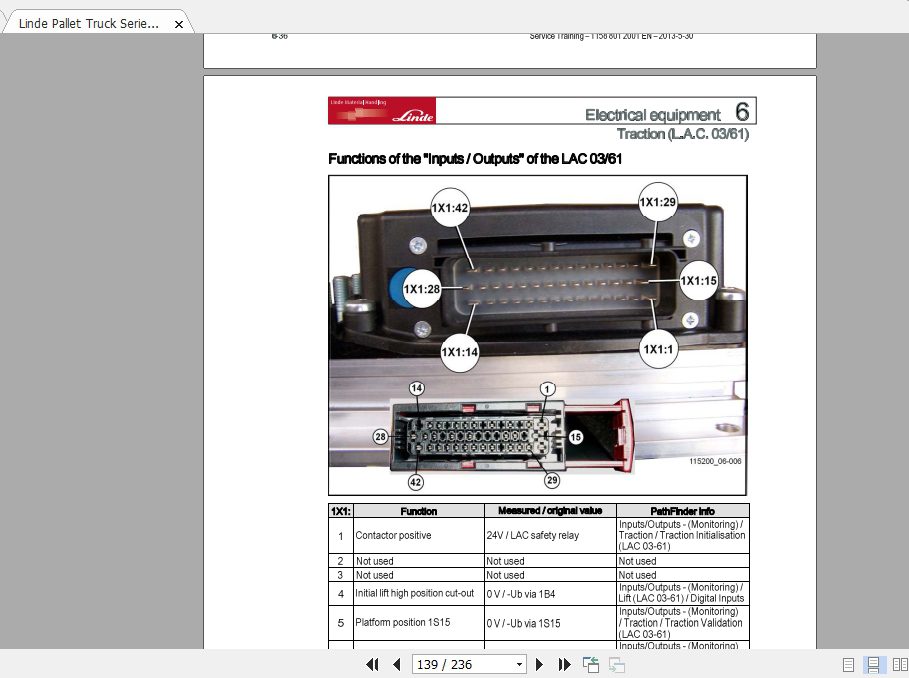
Task: Click the 'Electrical equipment' header text
Action: click(x=652, y=115)
